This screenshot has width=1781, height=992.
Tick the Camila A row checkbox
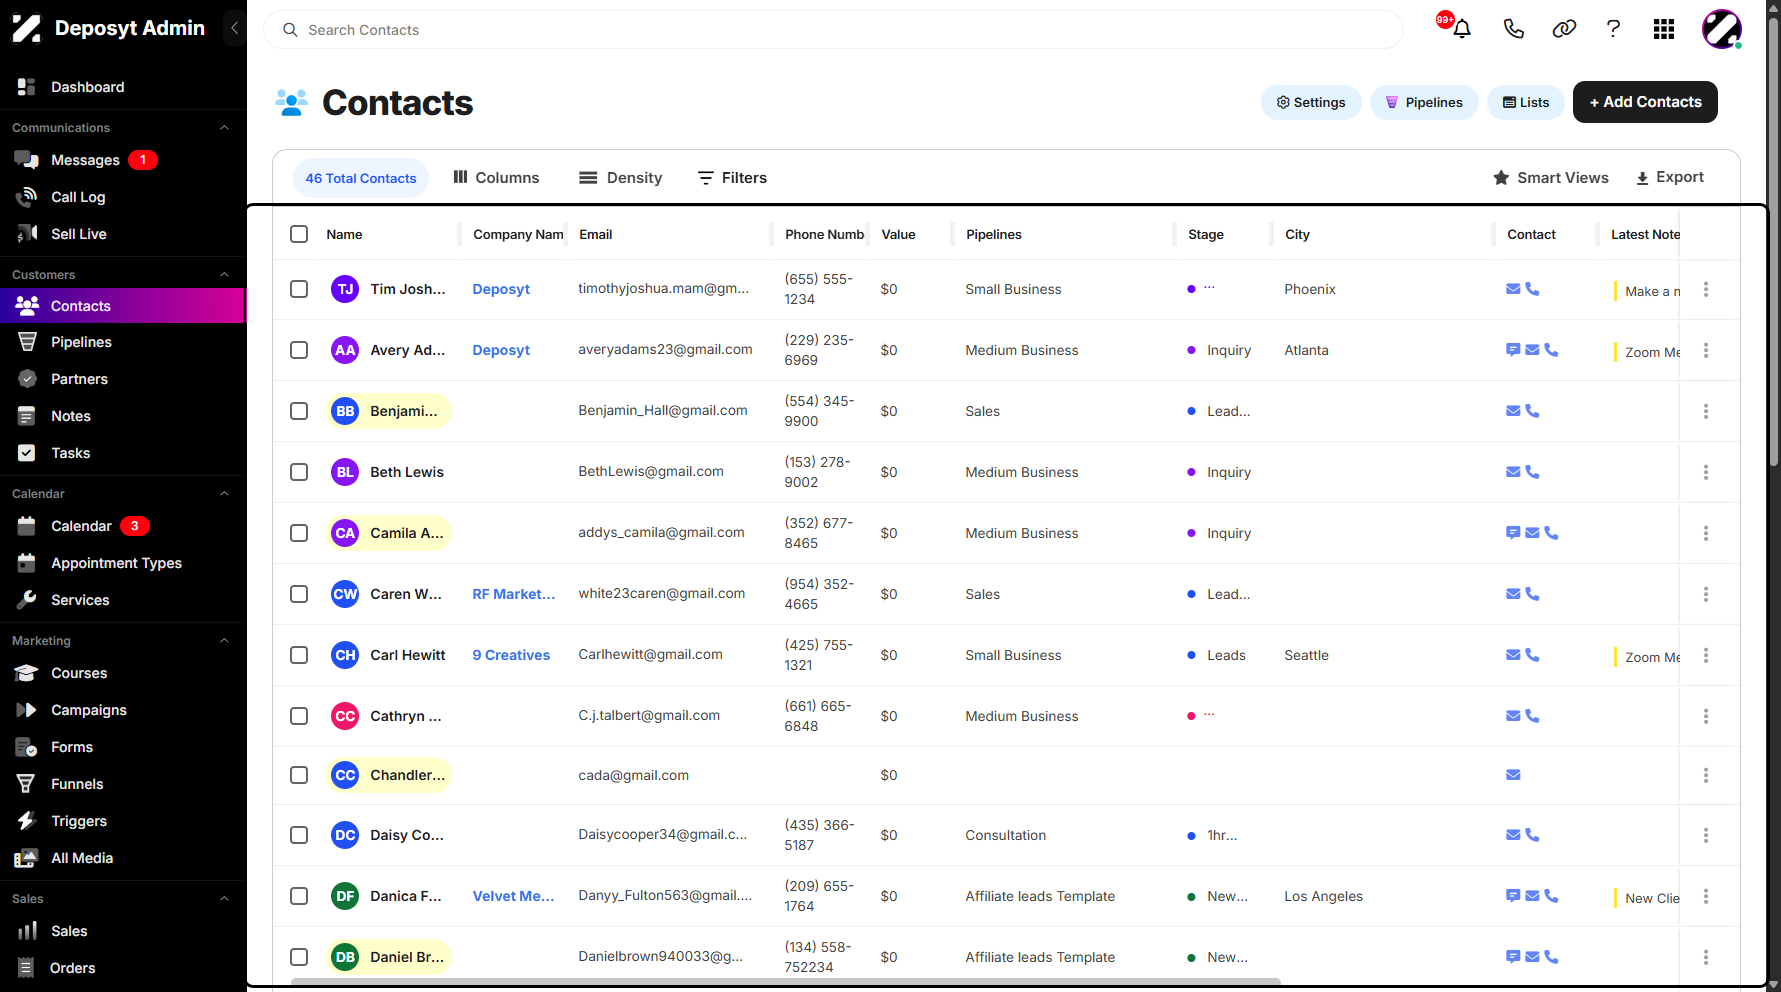(299, 533)
